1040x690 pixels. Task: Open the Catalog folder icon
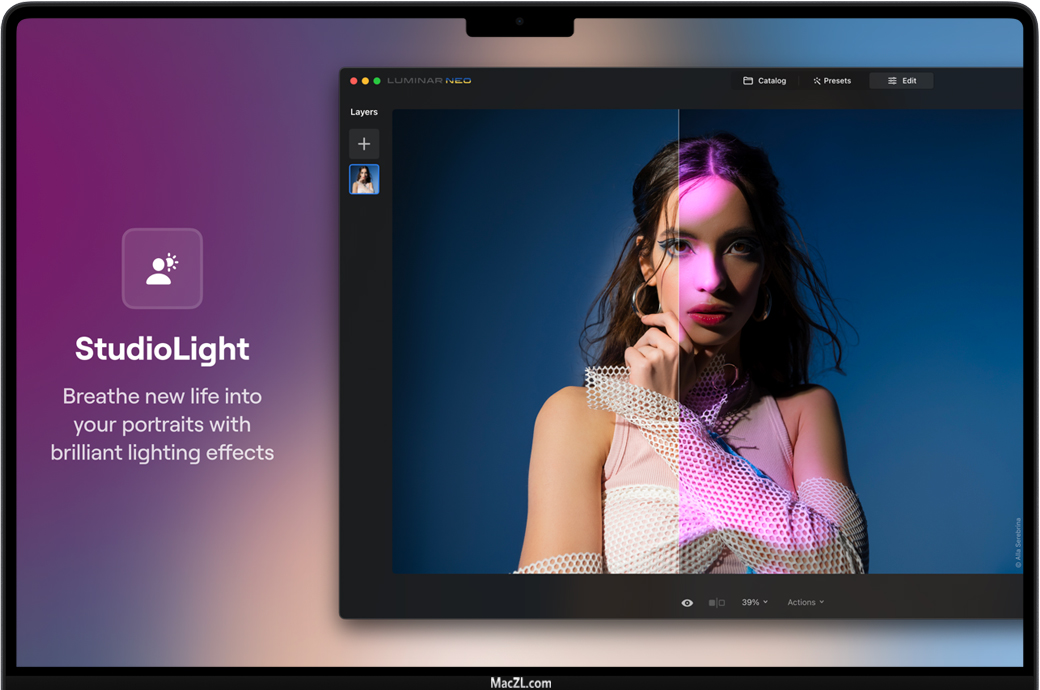click(748, 81)
